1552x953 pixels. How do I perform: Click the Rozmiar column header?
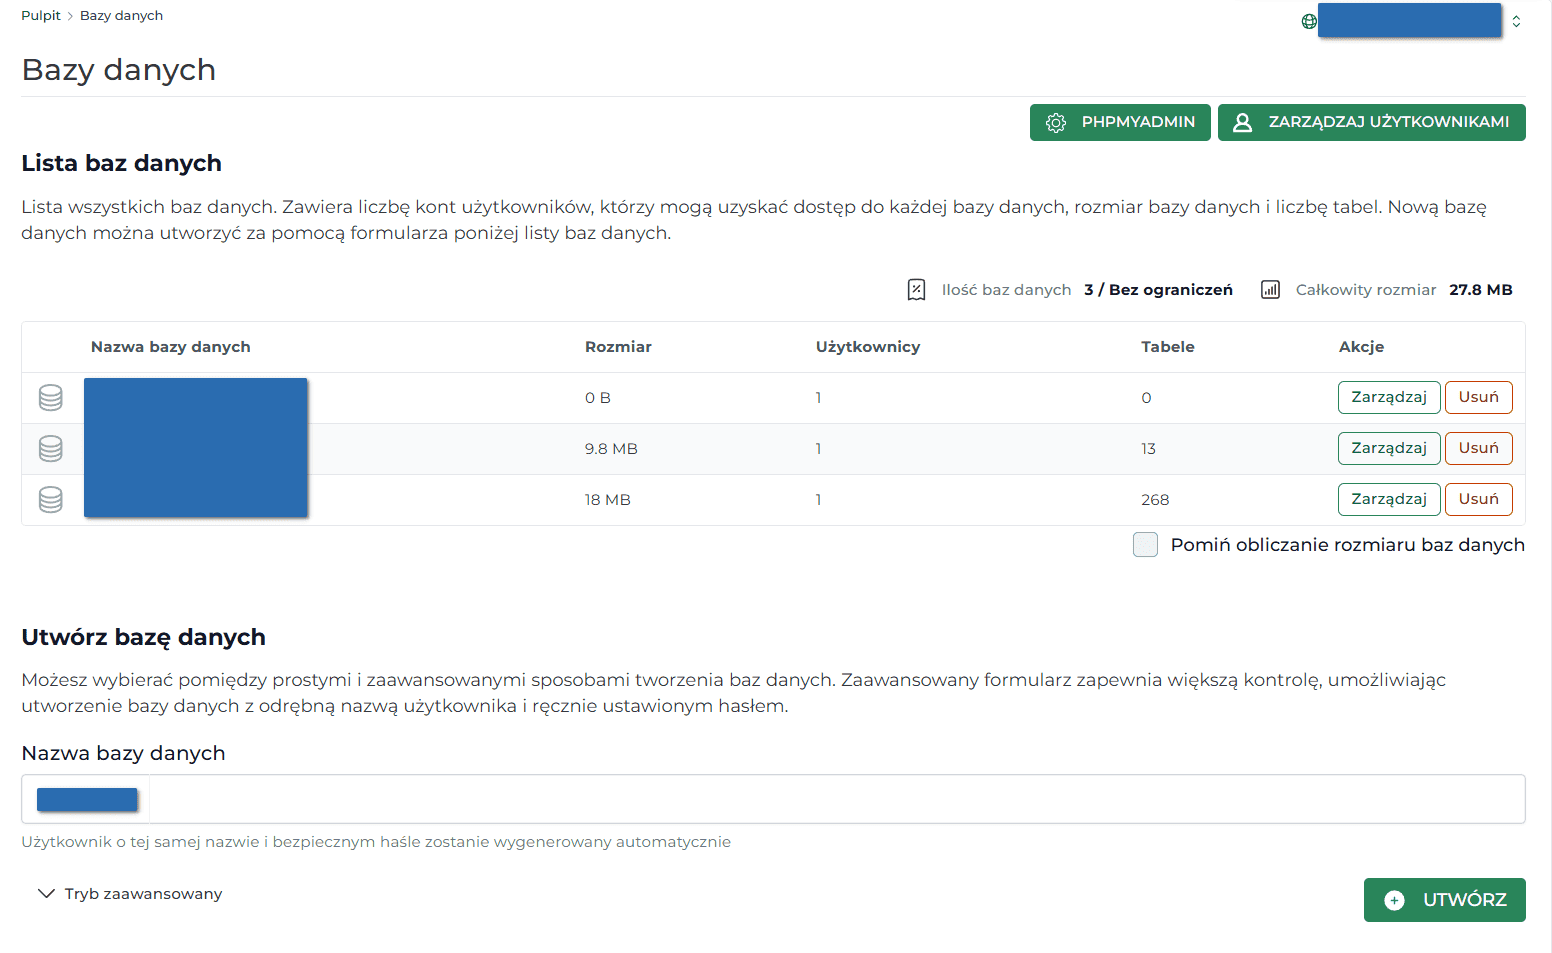pyautogui.click(x=618, y=347)
